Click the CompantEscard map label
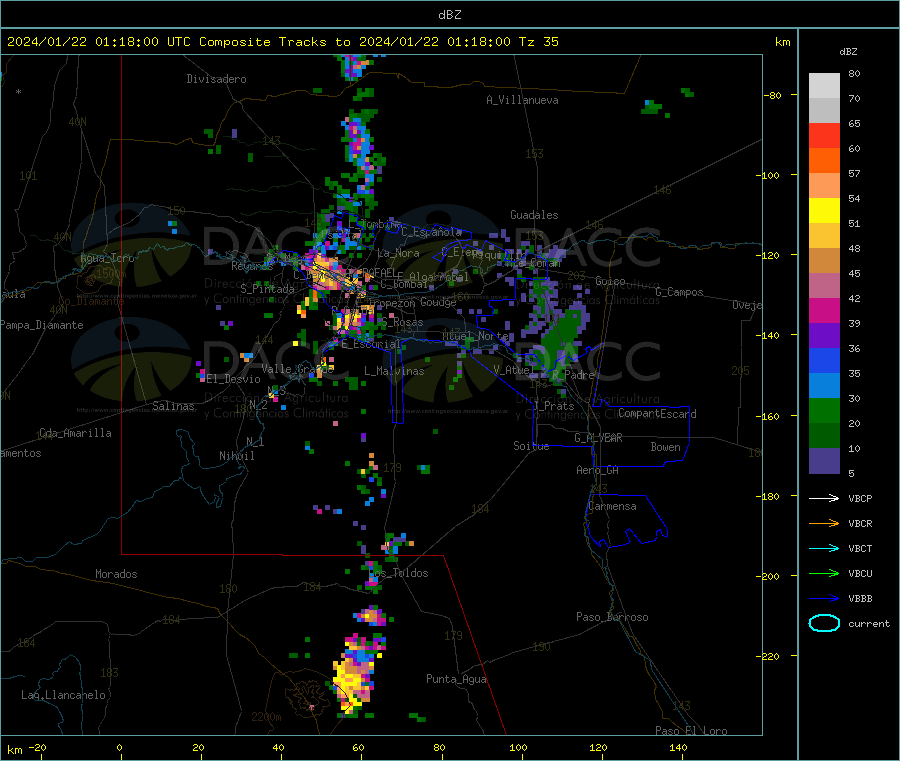Image resolution: width=900 pixels, height=761 pixels. 657,414
